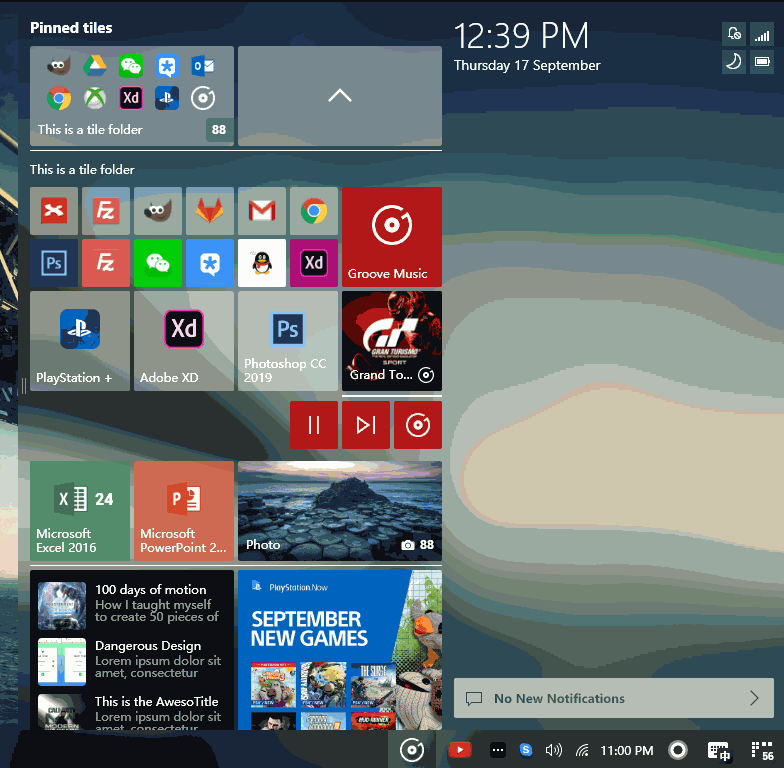Open the Gmail tile

(x=262, y=211)
